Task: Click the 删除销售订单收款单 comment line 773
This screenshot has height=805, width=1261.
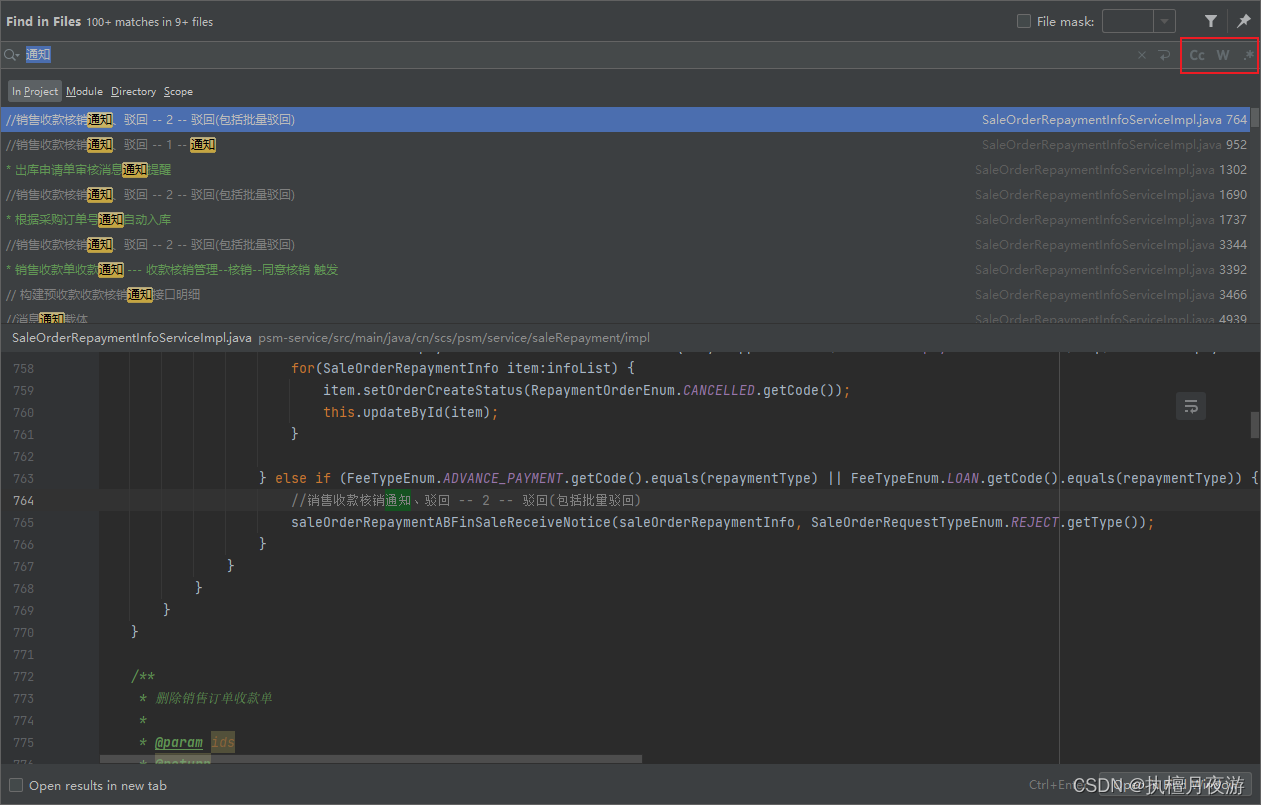Action: [213, 698]
